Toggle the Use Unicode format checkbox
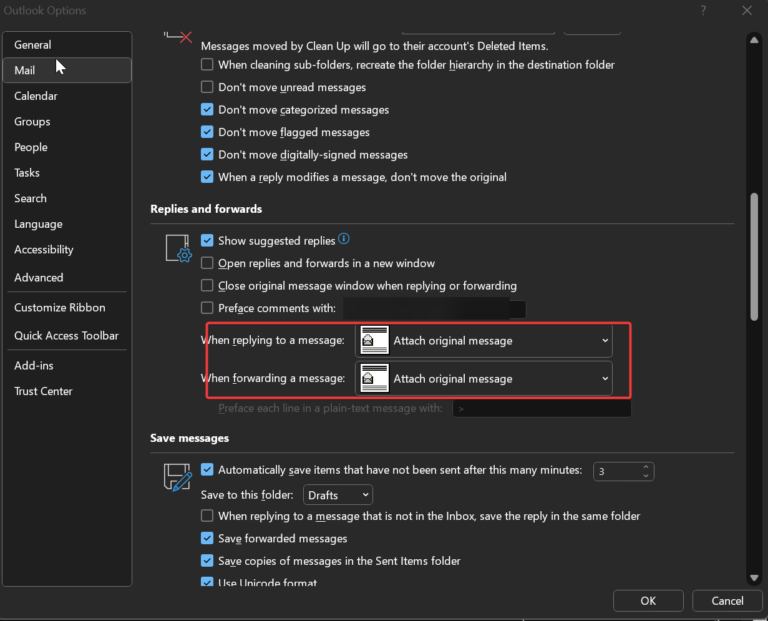This screenshot has width=768, height=621. click(207, 582)
